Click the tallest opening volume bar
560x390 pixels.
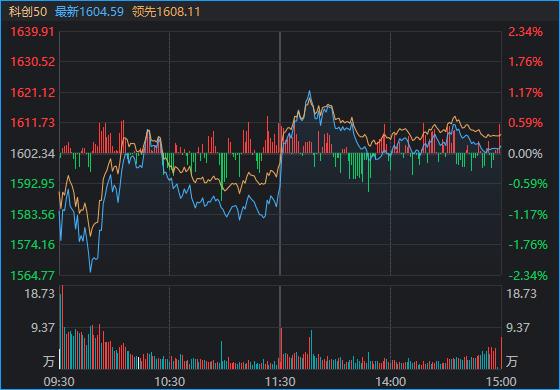click(x=62, y=327)
